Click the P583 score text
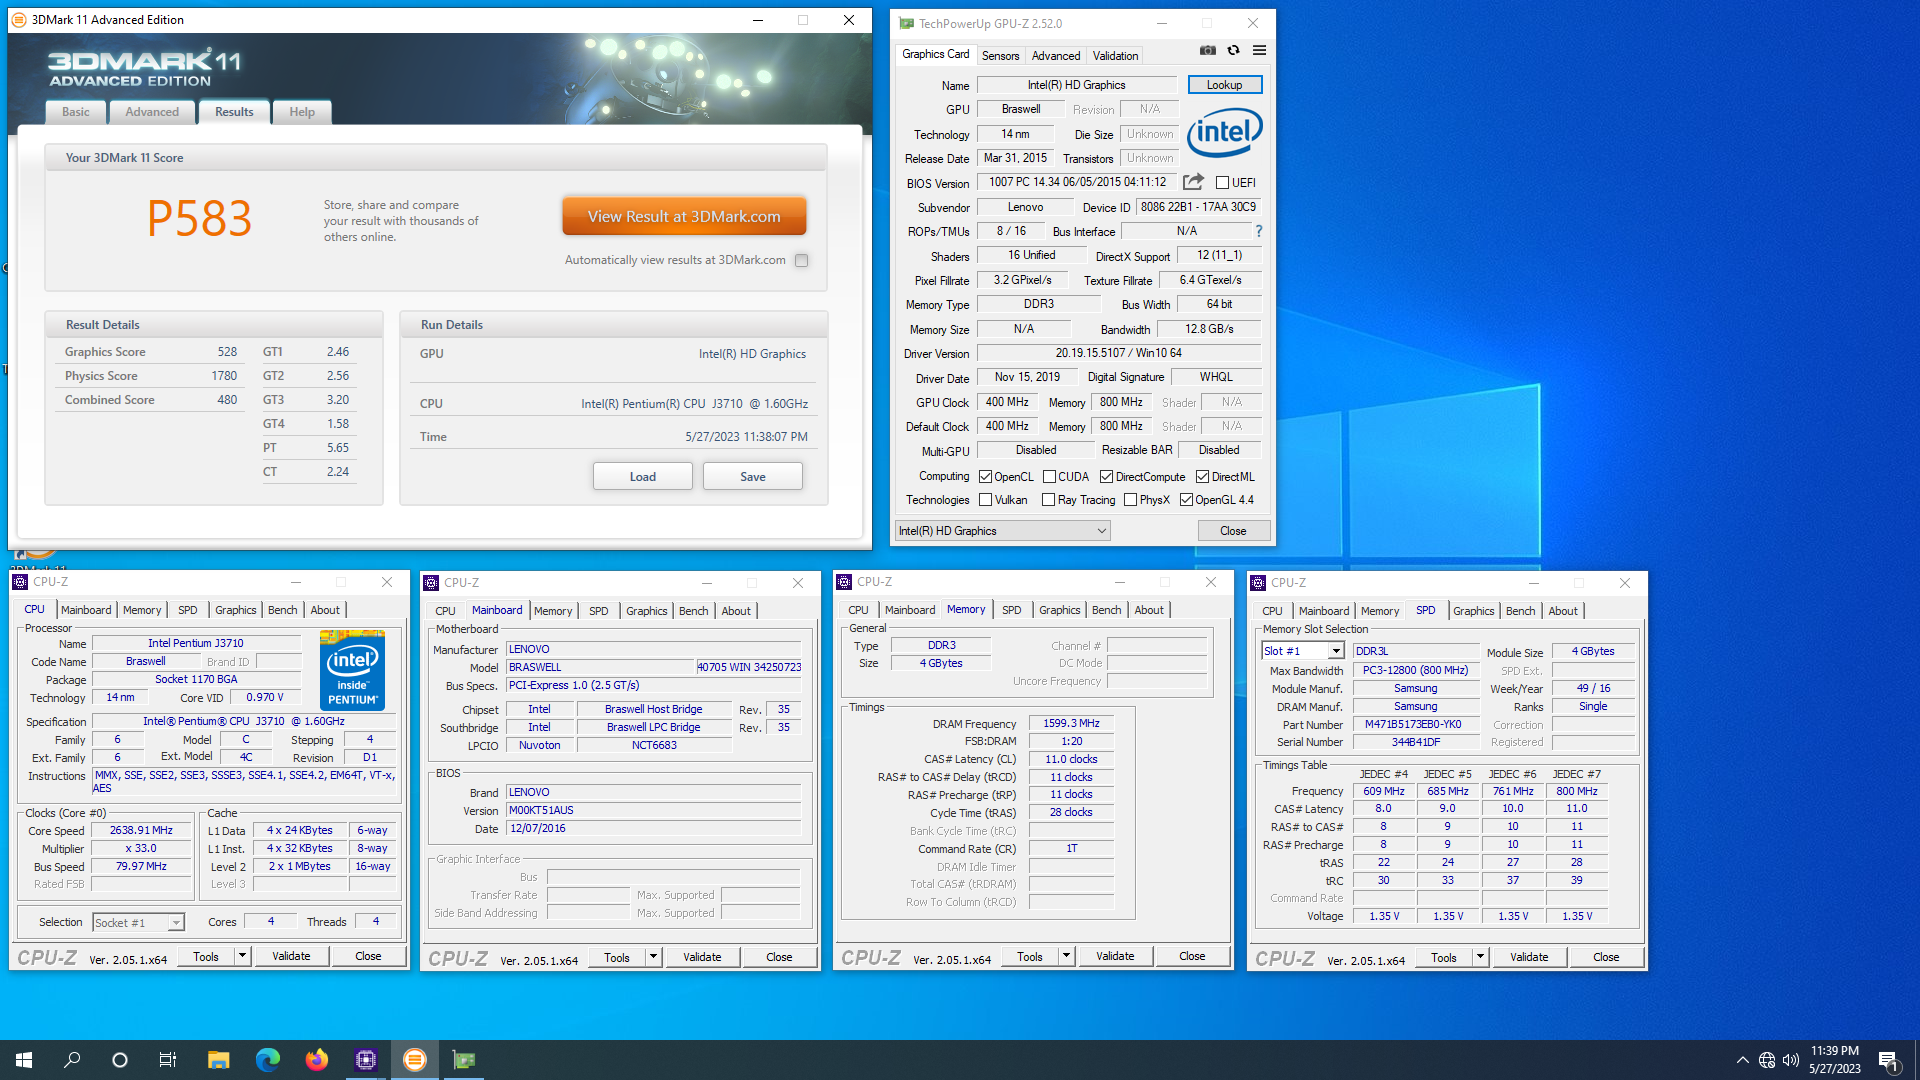Viewport: 1920px width, 1080px height. [199, 218]
